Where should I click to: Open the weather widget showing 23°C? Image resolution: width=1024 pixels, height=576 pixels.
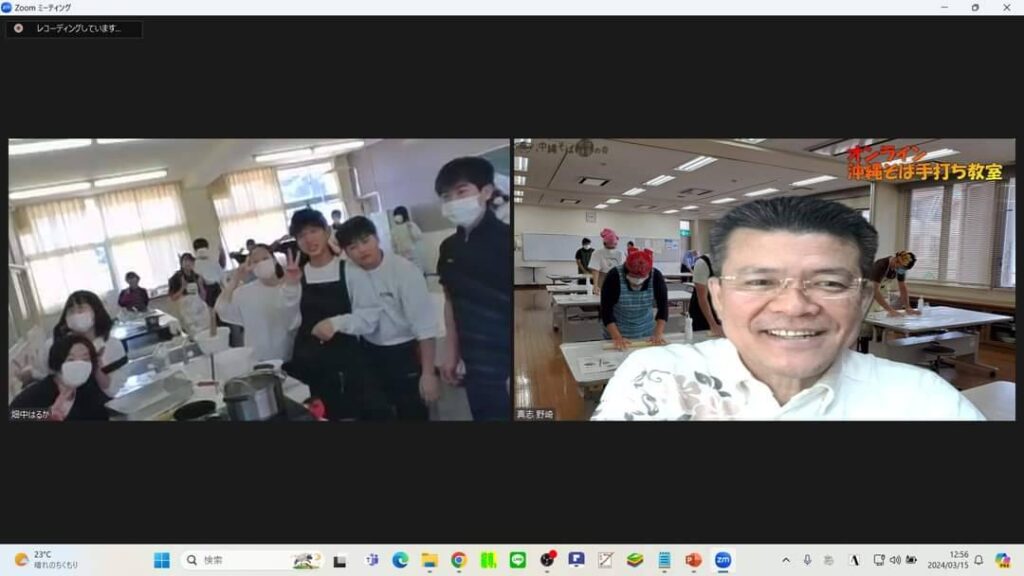click(x=46, y=560)
